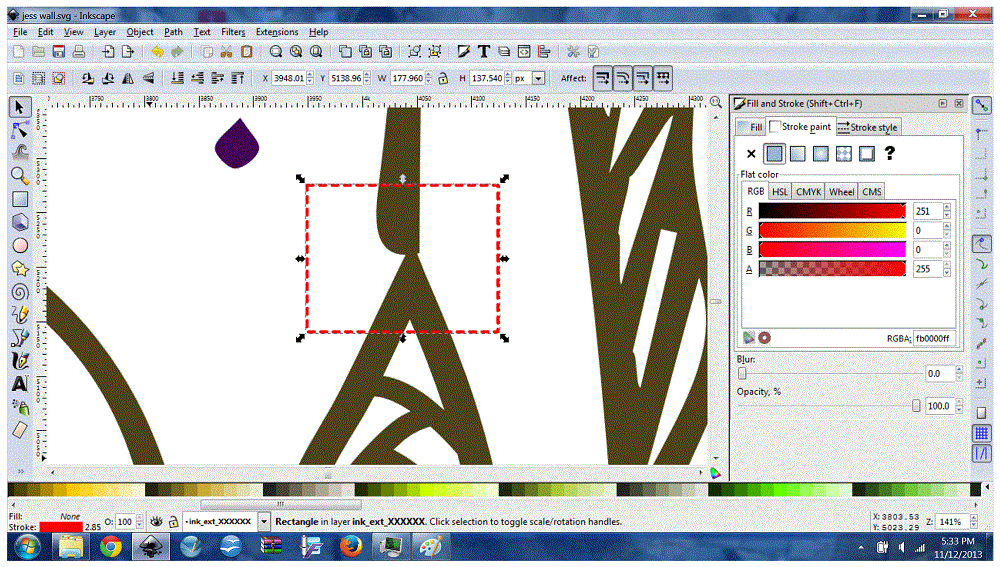The height and width of the screenshot is (567, 1000).
Task: Select the Pattern paint option
Action: (x=843, y=154)
